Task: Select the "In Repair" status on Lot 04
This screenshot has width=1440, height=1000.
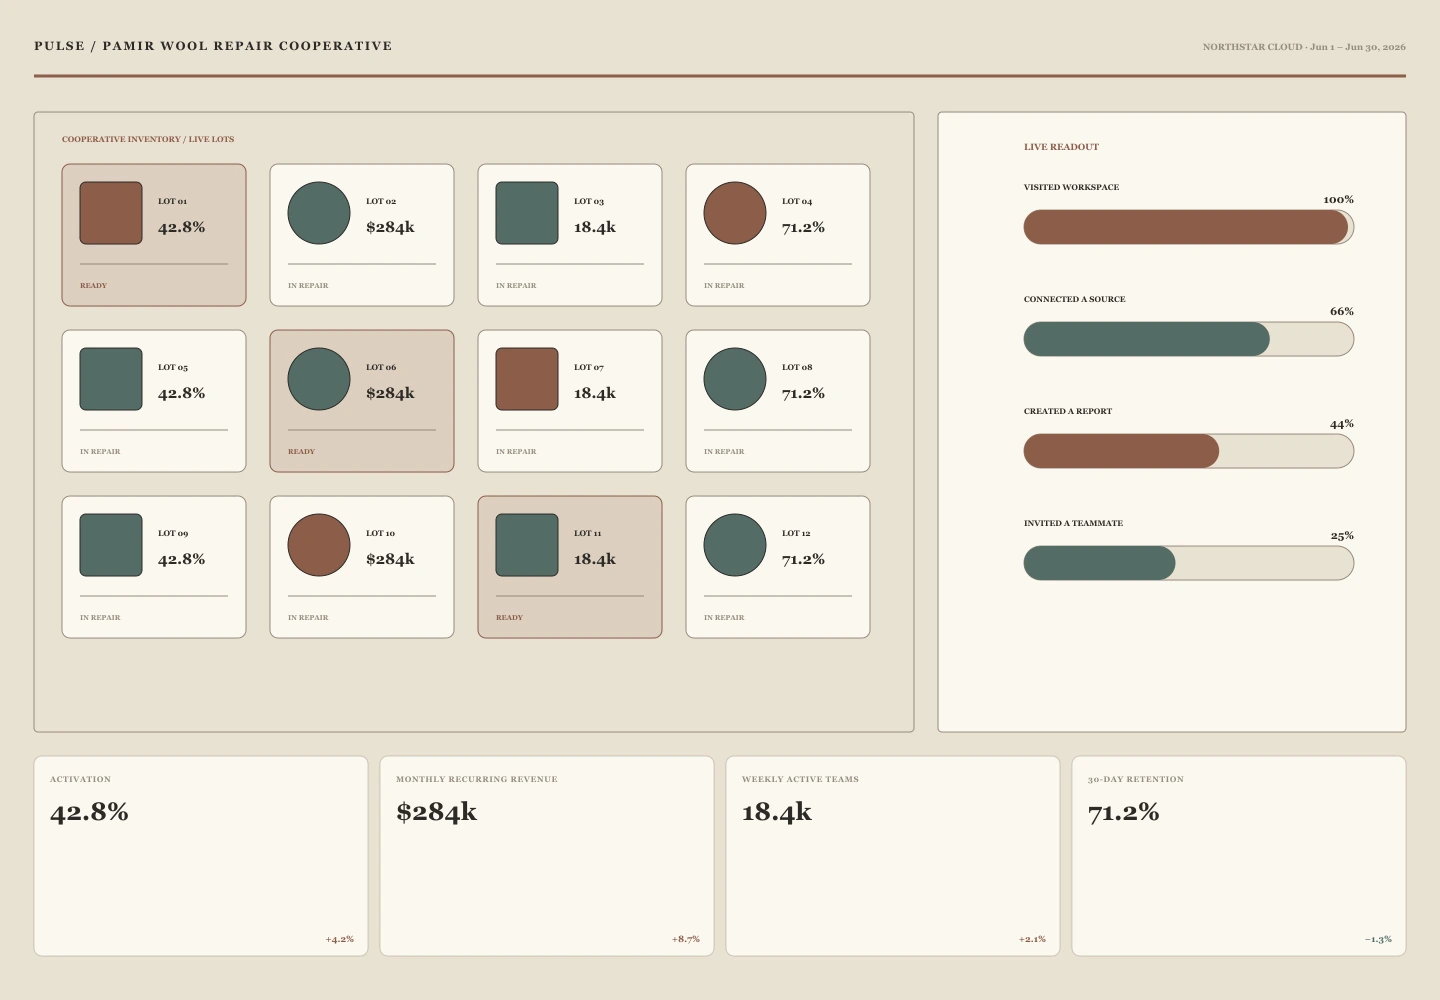Action: (x=724, y=286)
